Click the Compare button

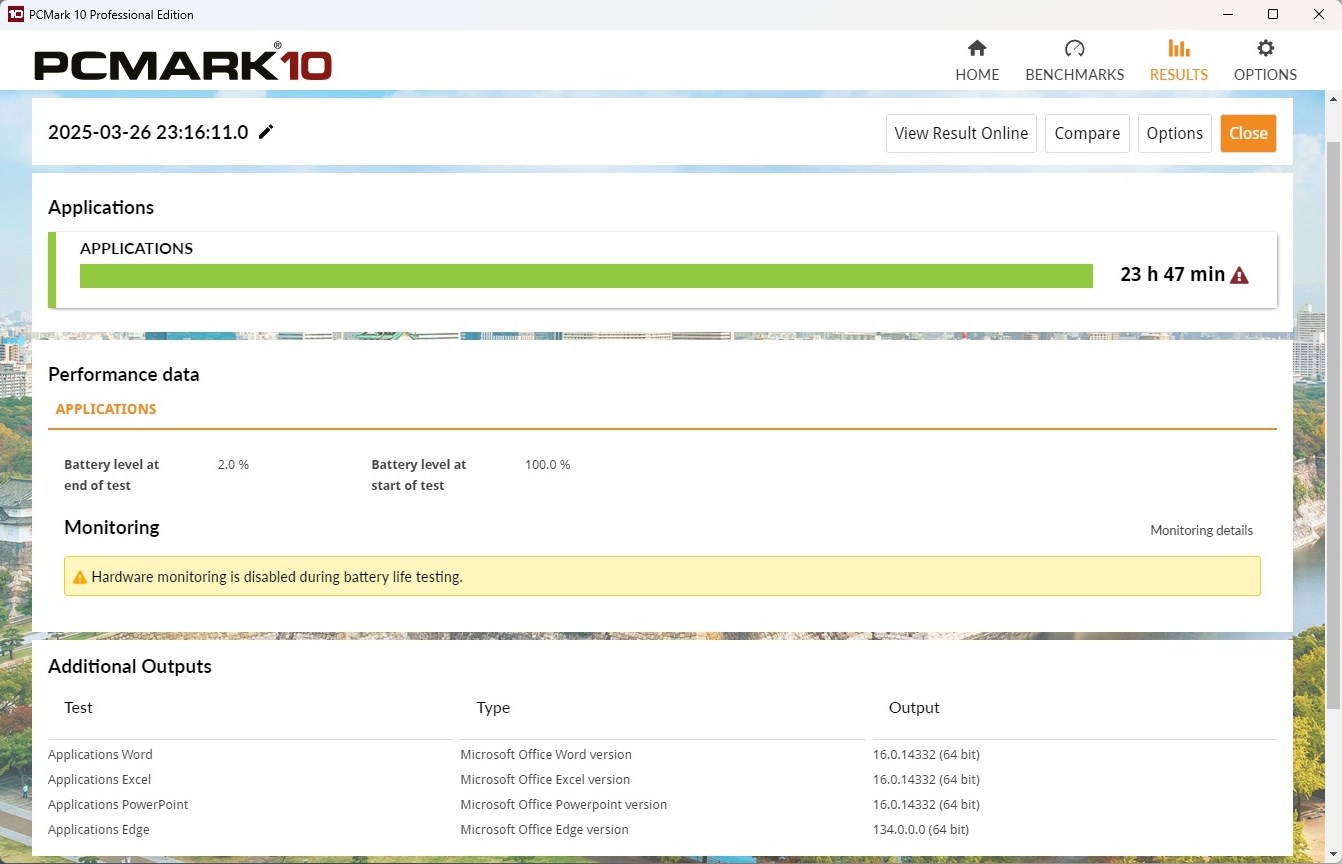pyautogui.click(x=1087, y=133)
